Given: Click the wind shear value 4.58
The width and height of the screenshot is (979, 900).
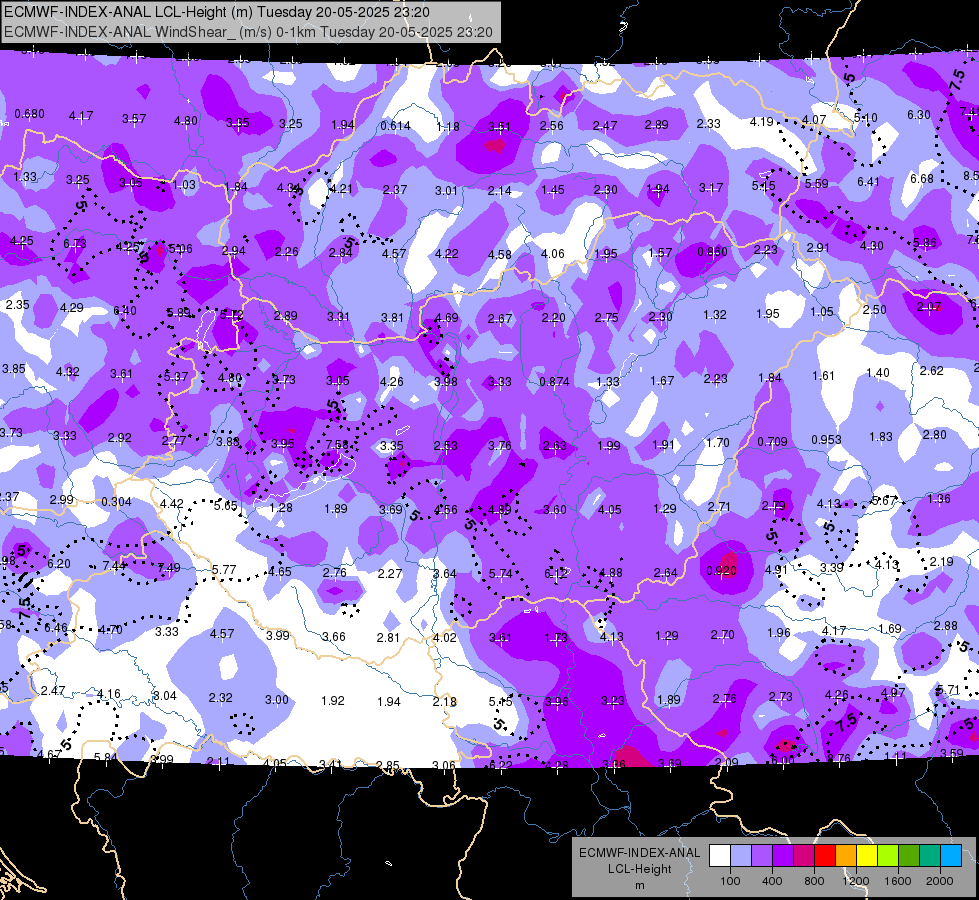Looking at the screenshot, I should tap(499, 254).
